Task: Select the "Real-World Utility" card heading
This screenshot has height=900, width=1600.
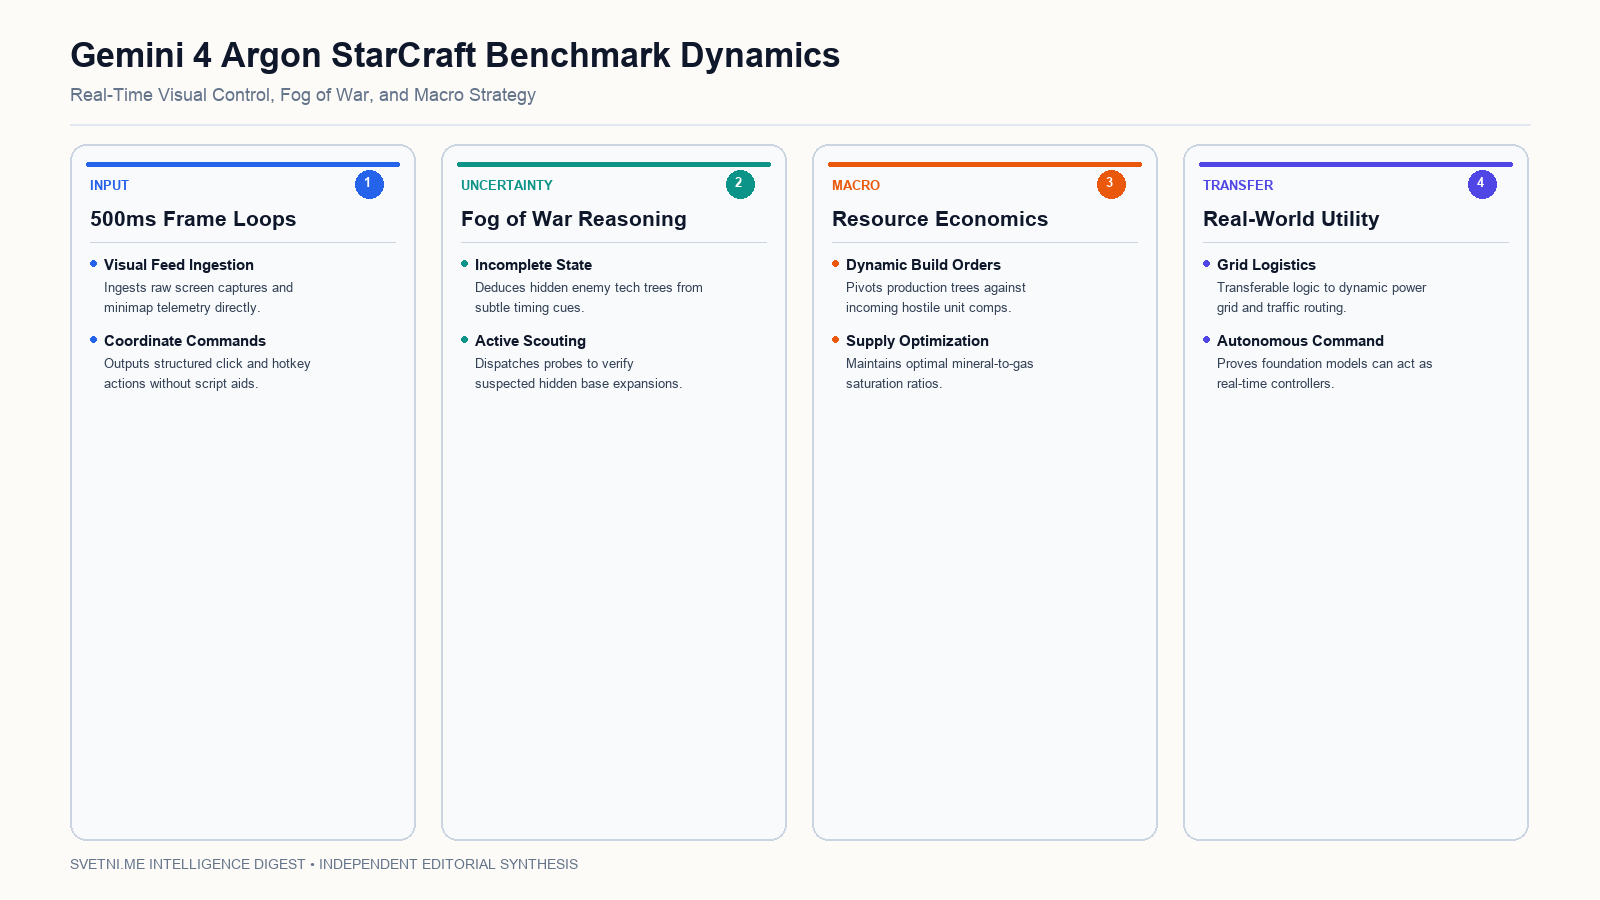Action: [x=1291, y=219]
